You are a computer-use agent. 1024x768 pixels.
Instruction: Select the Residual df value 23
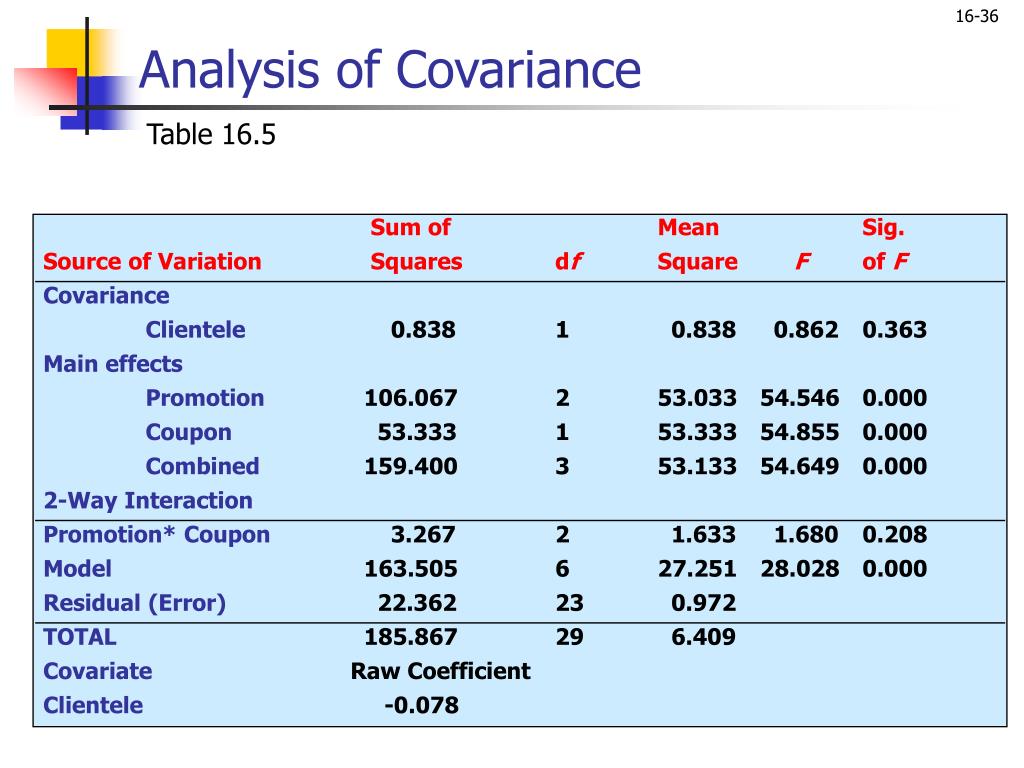tap(569, 603)
